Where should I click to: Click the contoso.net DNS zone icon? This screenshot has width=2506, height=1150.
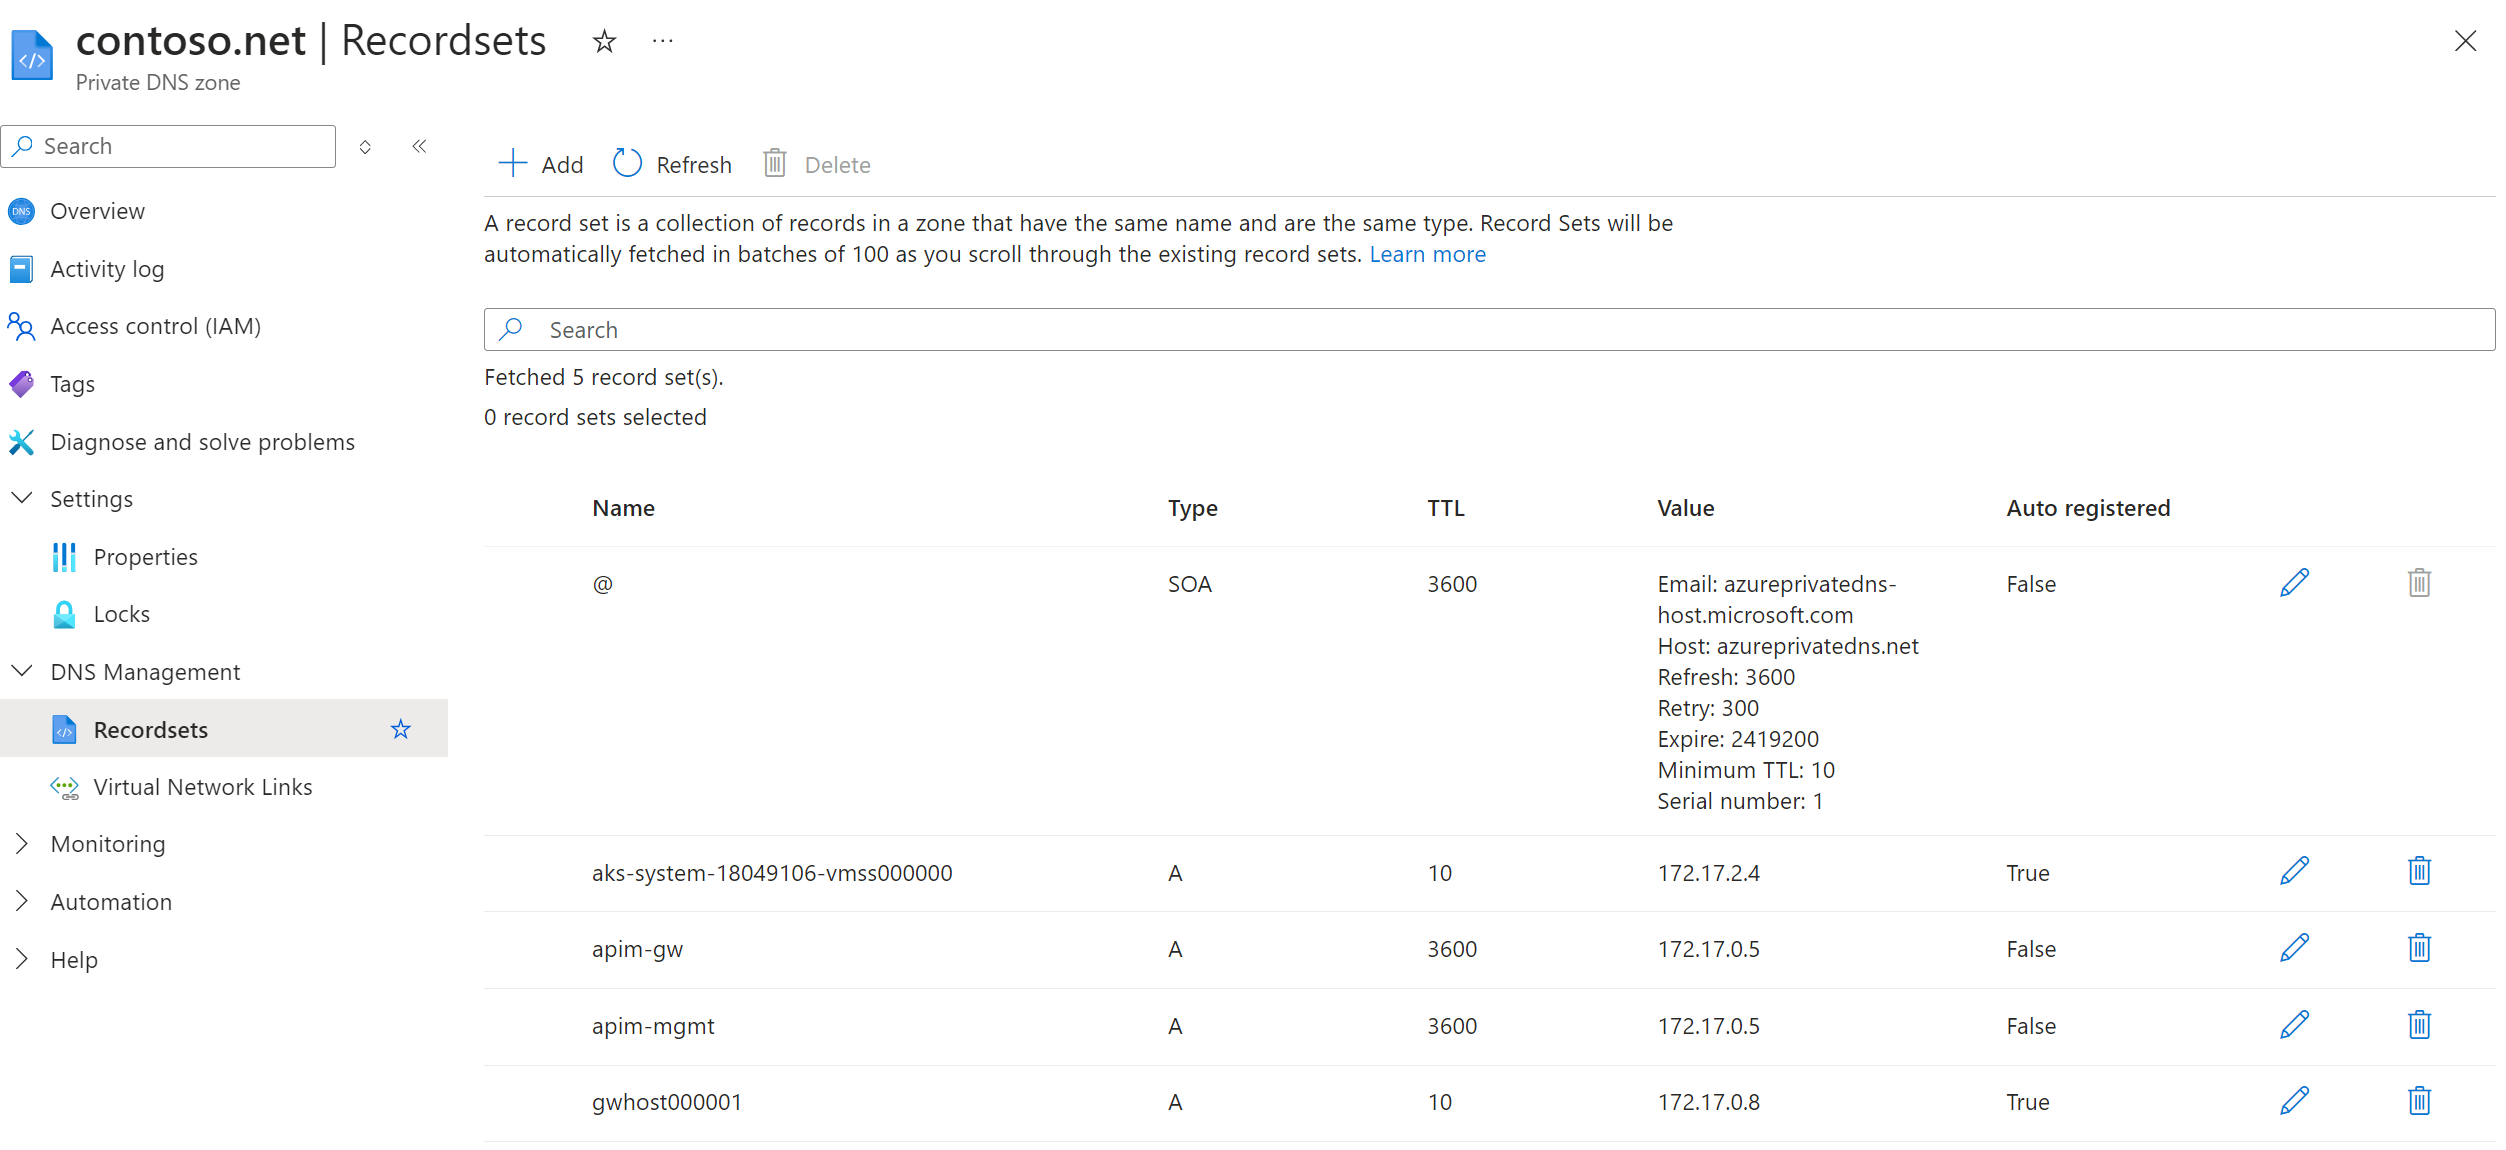pos(32,55)
